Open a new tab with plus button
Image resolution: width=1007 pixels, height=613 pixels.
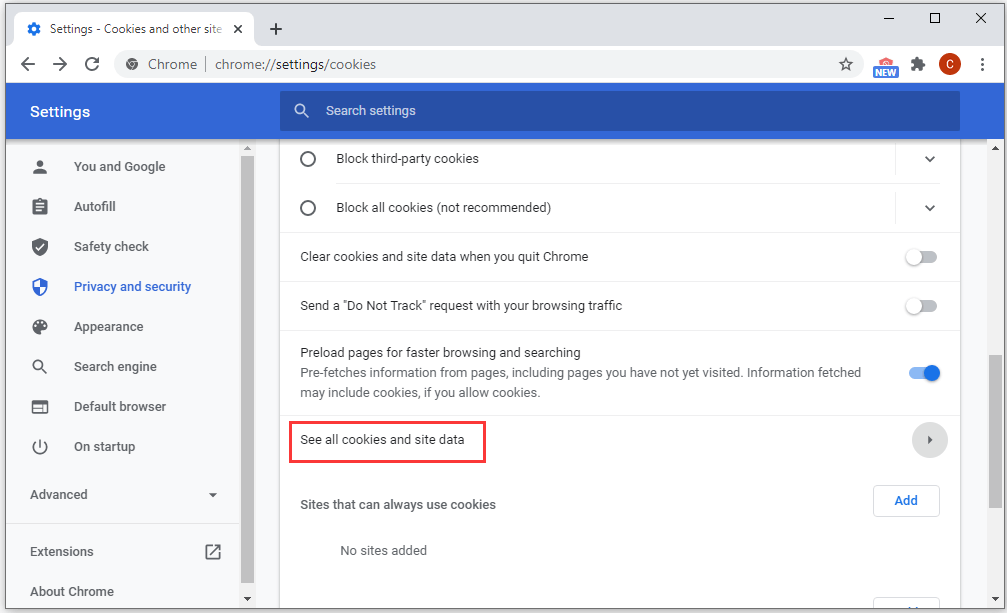(276, 29)
